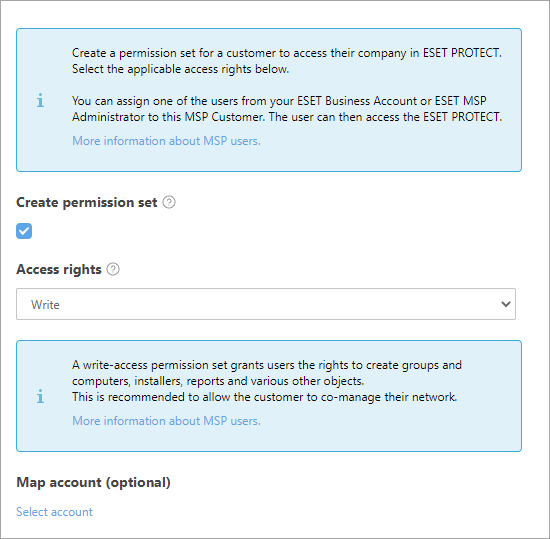The height and width of the screenshot is (539, 550).
Task: Open help tooltip beside Create permission set
Action: tap(169, 202)
